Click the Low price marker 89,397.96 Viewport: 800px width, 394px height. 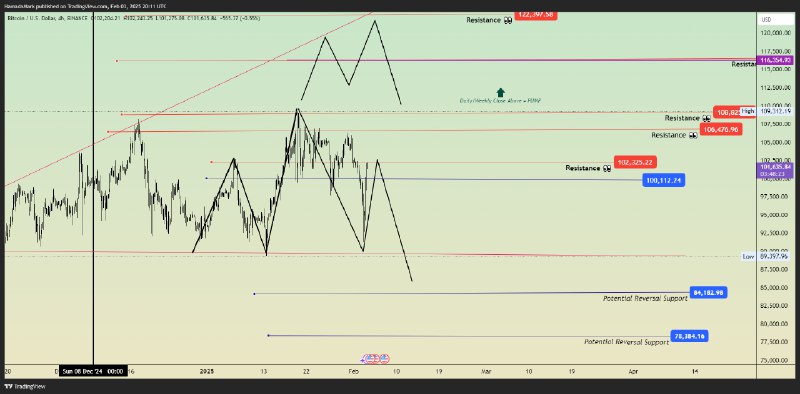(x=768, y=257)
